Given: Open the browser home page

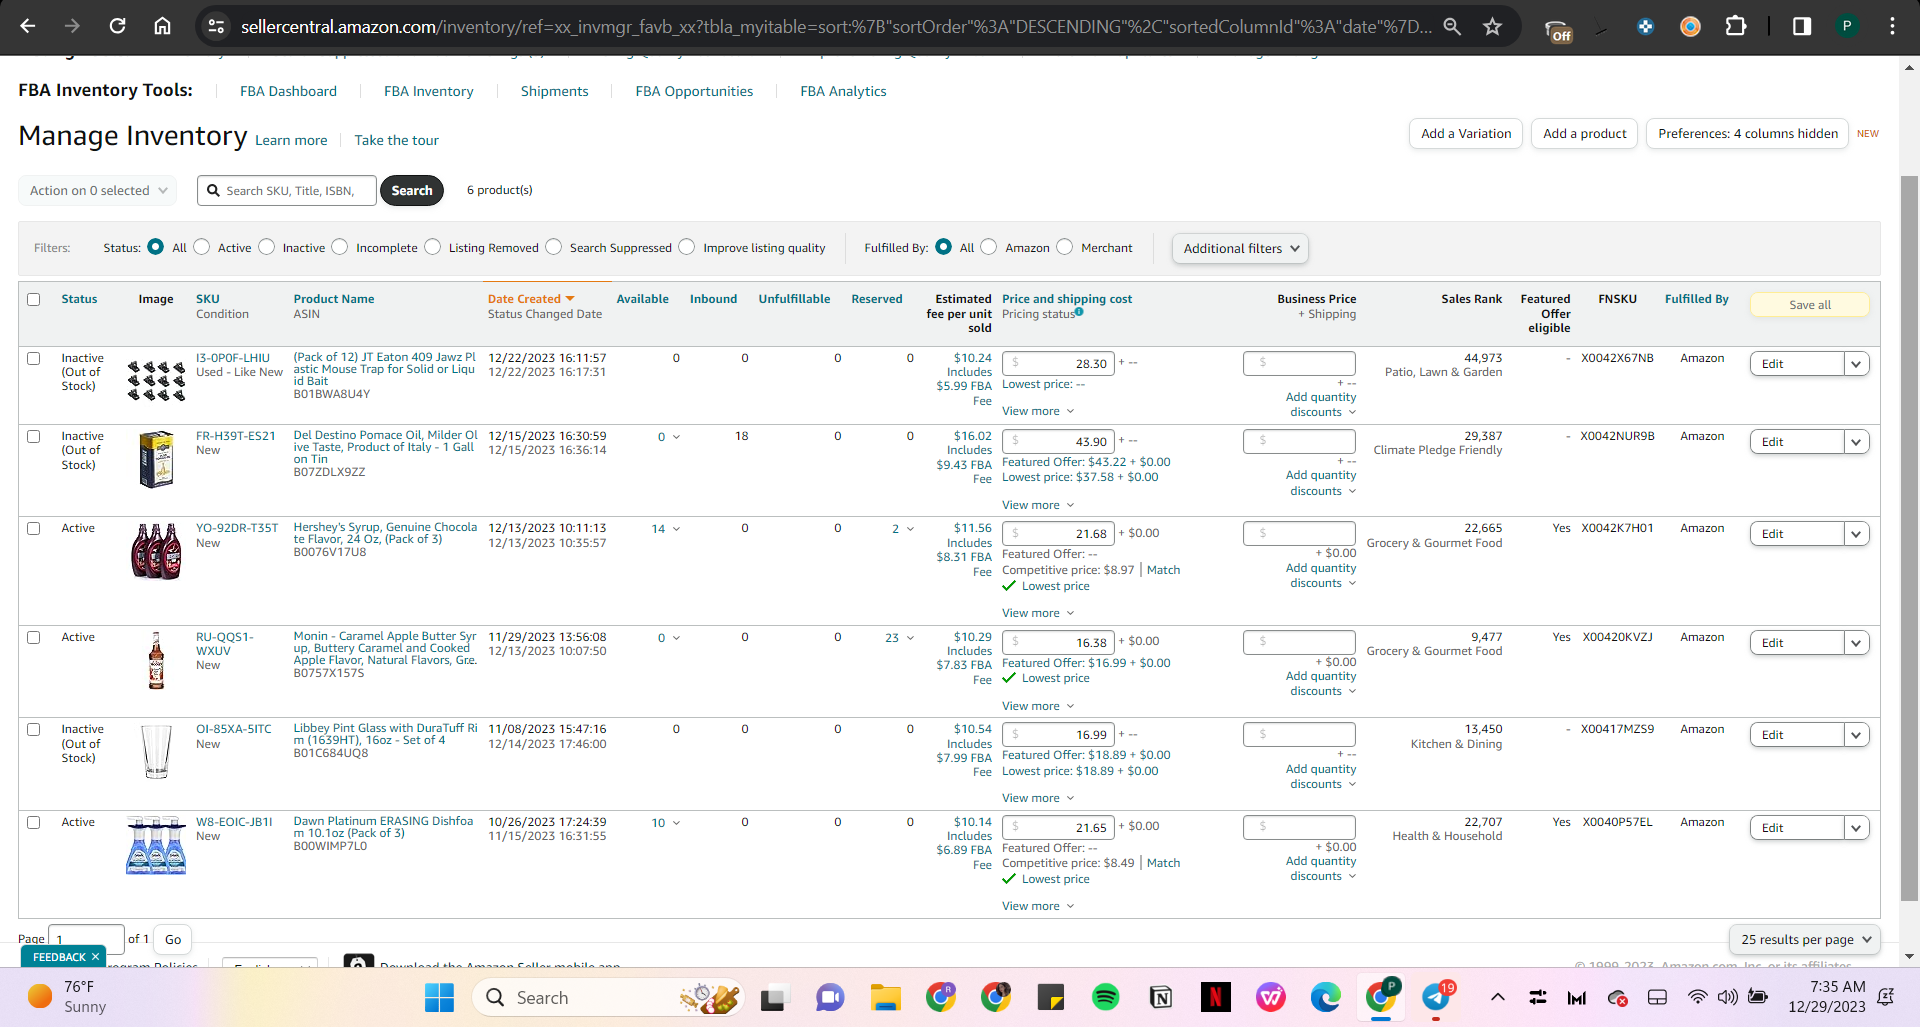Looking at the screenshot, I should [162, 27].
